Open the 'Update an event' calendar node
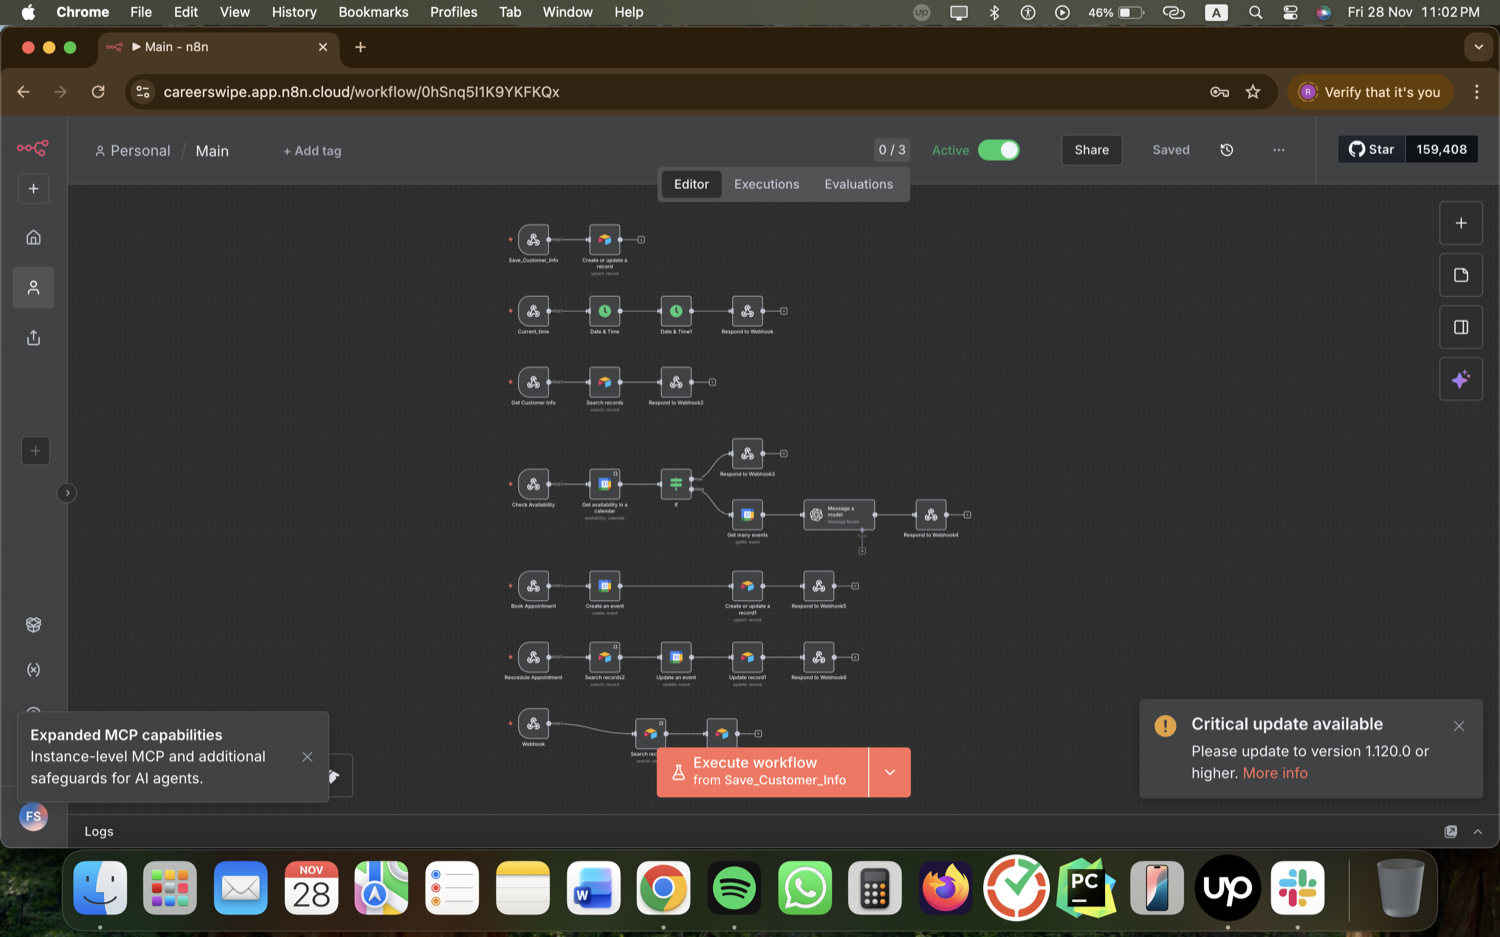Viewport: 1500px width, 937px height. pos(676,657)
